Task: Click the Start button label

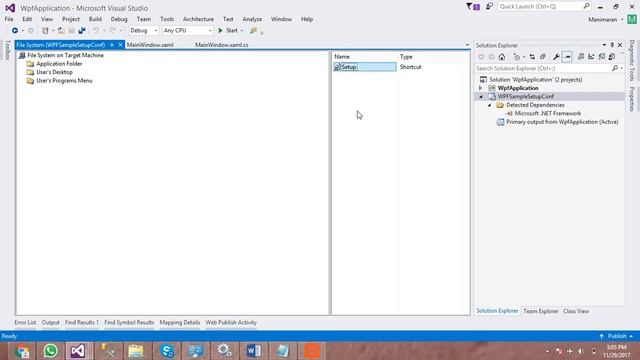Action: [231, 31]
